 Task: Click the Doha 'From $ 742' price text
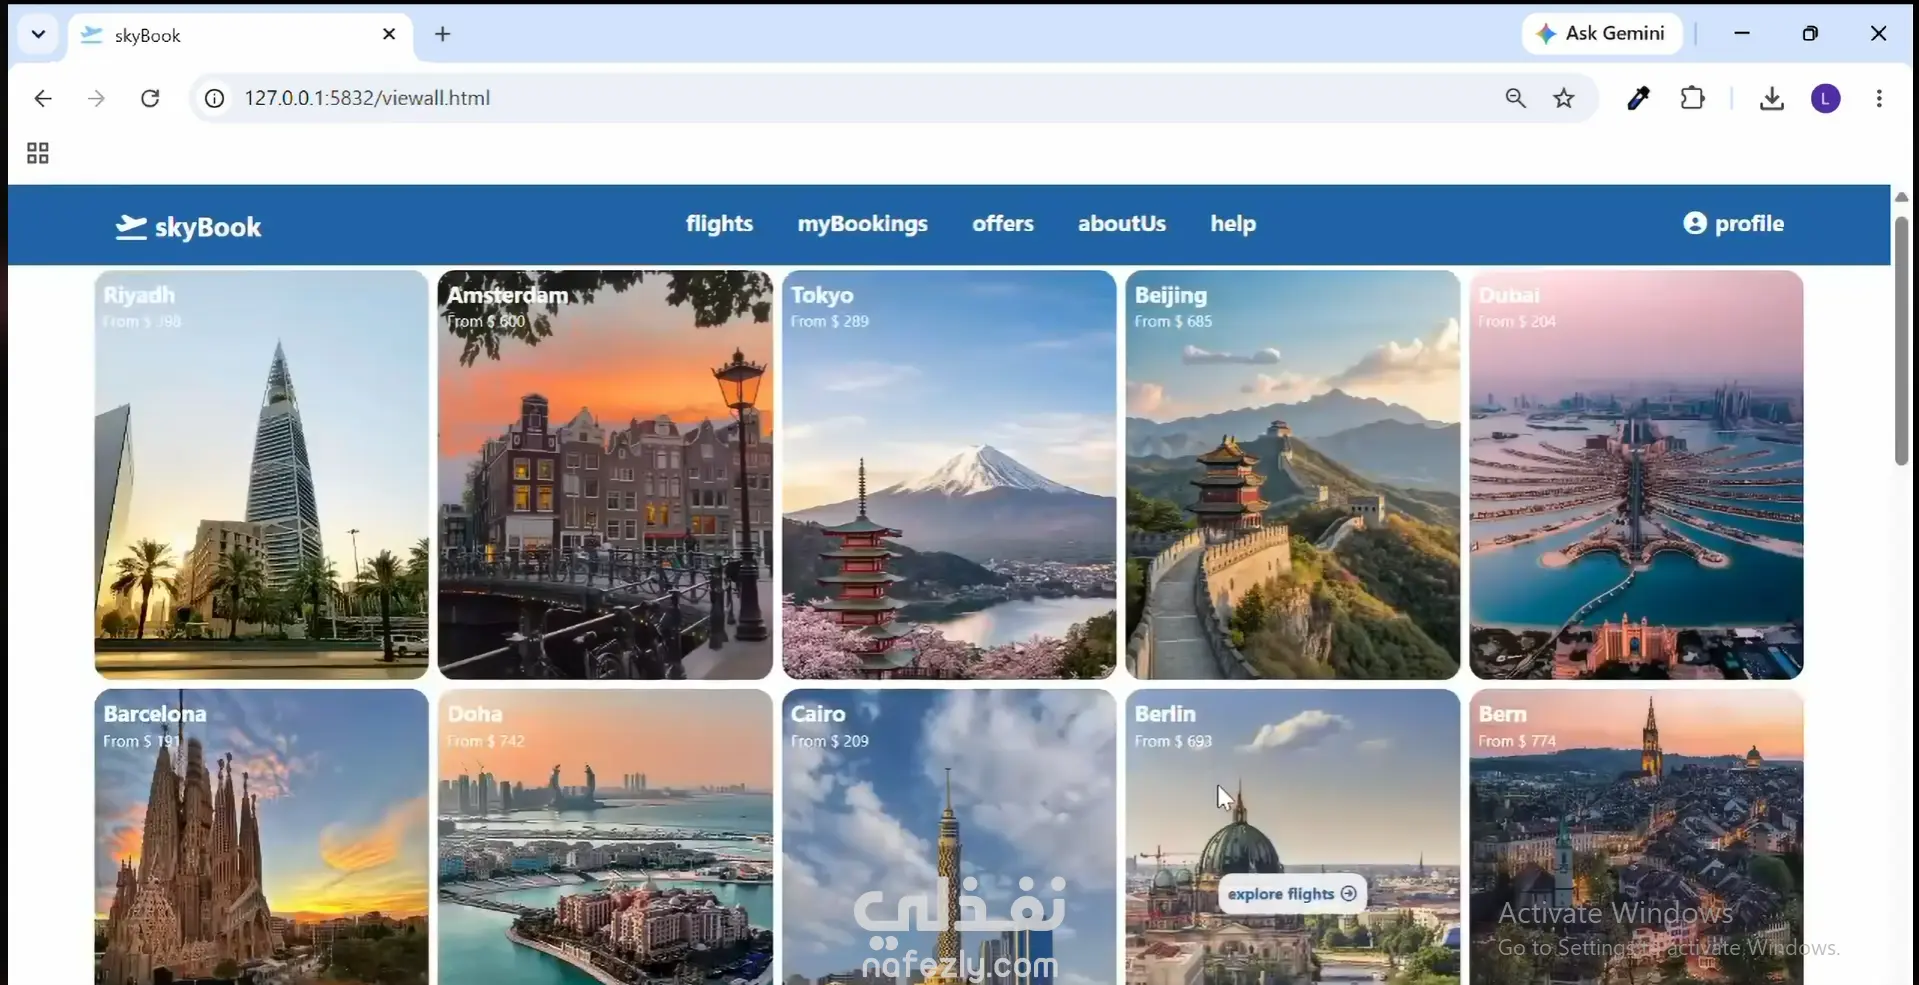pyautogui.click(x=486, y=741)
